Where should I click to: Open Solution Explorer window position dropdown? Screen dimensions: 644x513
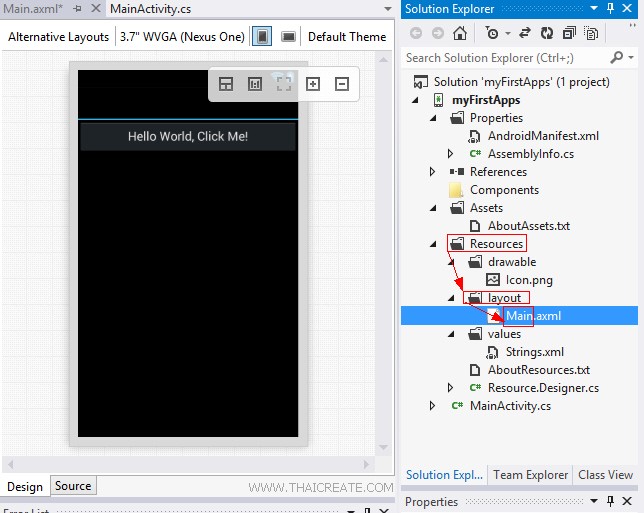click(594, 8)
